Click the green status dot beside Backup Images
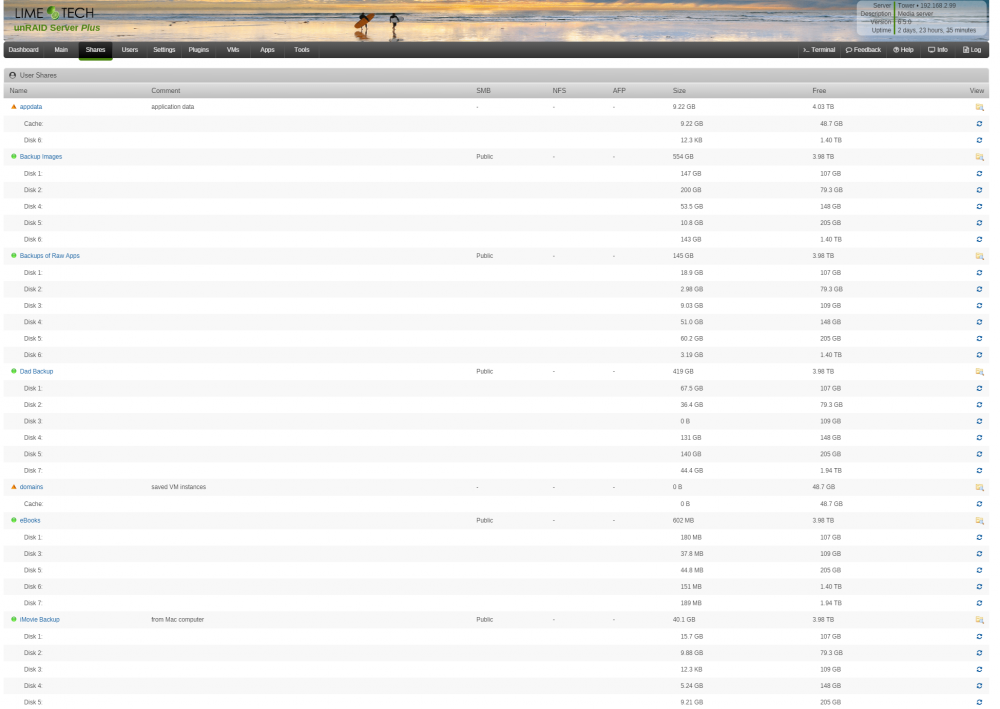The height and width of the screenshot is (709, 1000). click(x=13, y=156)
